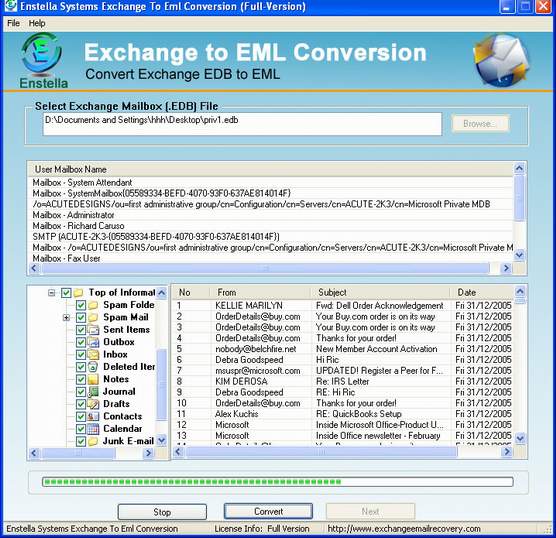Select email from KELLIE MARILYN
This screenshot has width=556, height=538.
pos(343,305)
